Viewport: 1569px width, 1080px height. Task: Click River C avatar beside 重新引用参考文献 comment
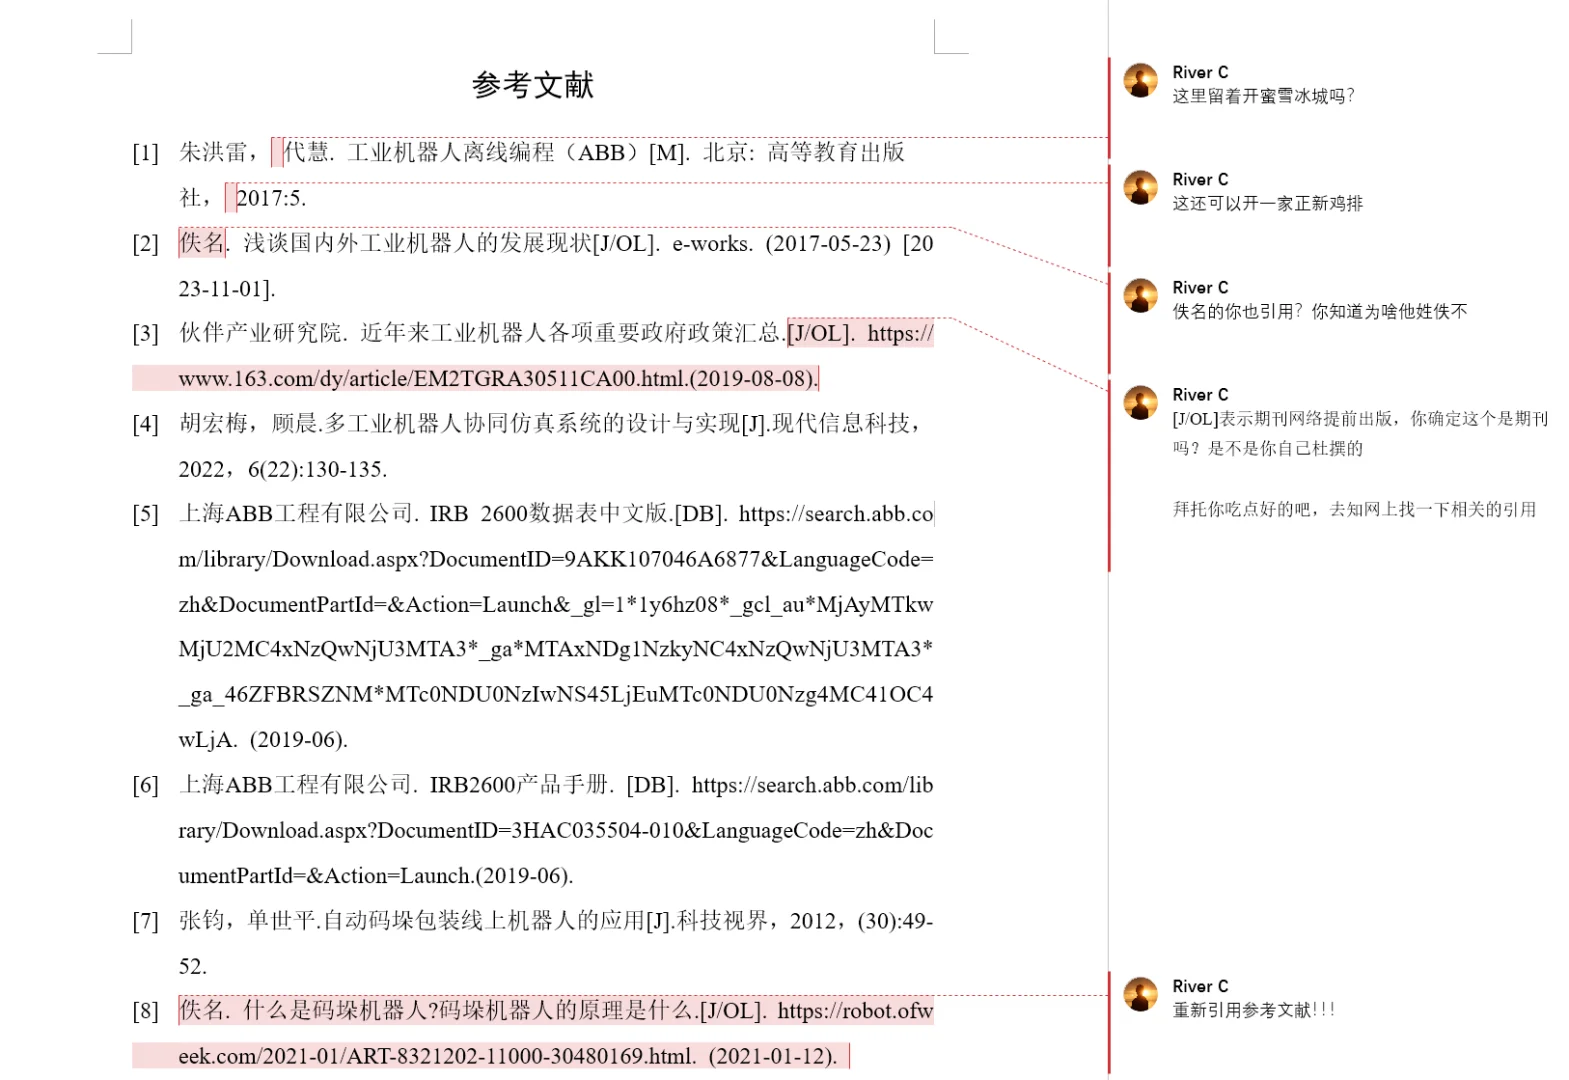1140,994
